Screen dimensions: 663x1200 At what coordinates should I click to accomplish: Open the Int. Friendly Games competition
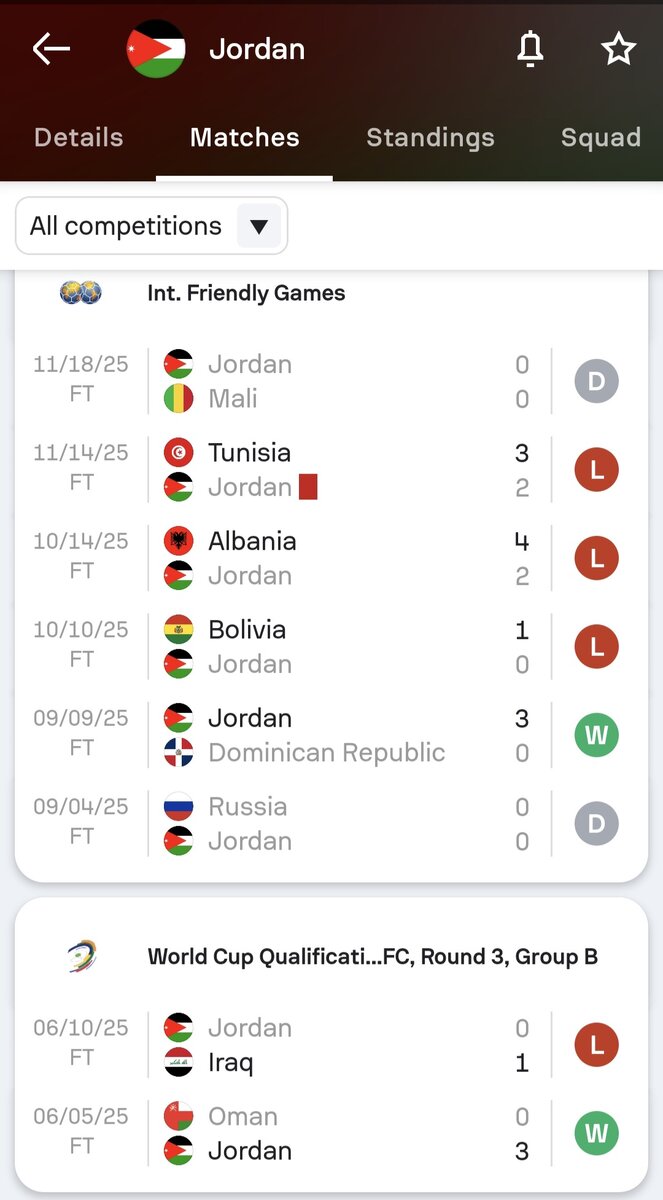(246, 293)
